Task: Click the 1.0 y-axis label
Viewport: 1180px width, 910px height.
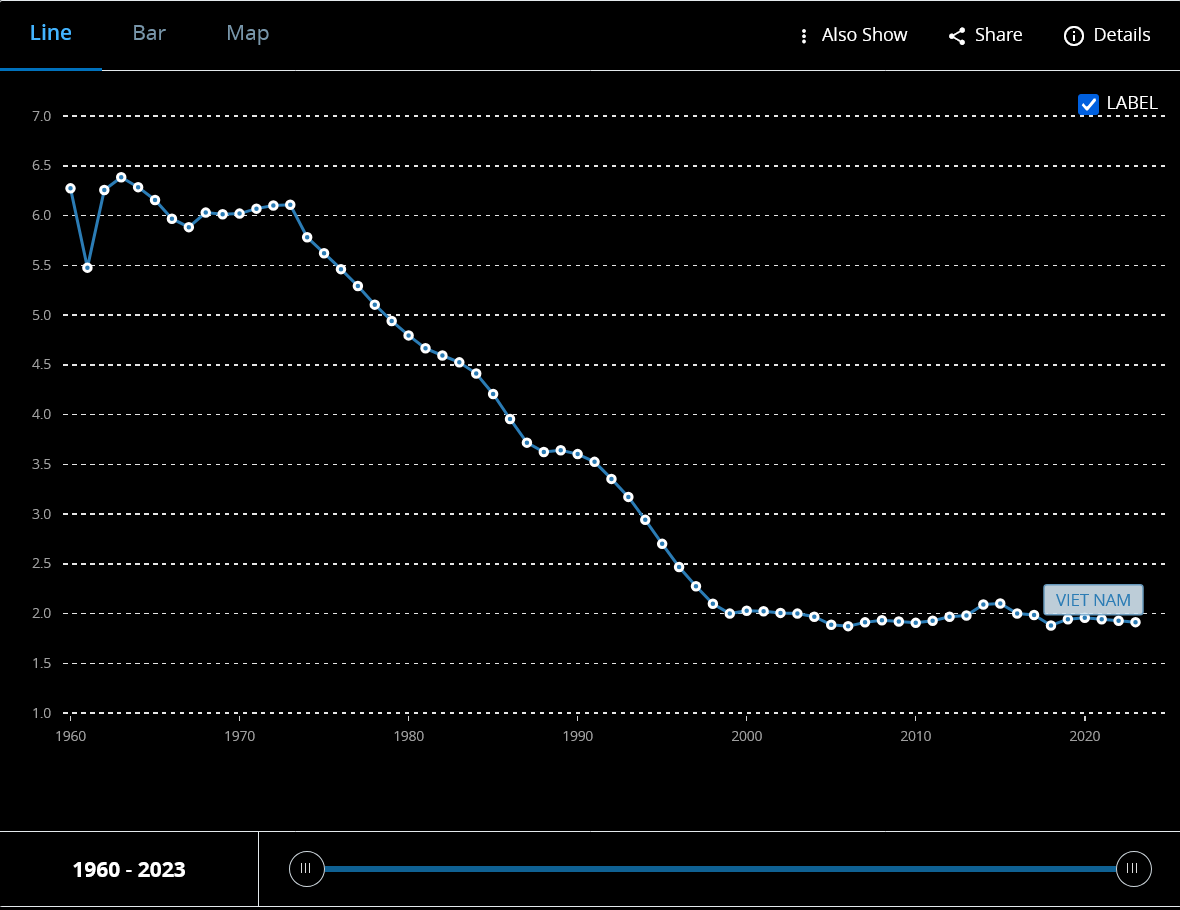Action: click(41, 713)
